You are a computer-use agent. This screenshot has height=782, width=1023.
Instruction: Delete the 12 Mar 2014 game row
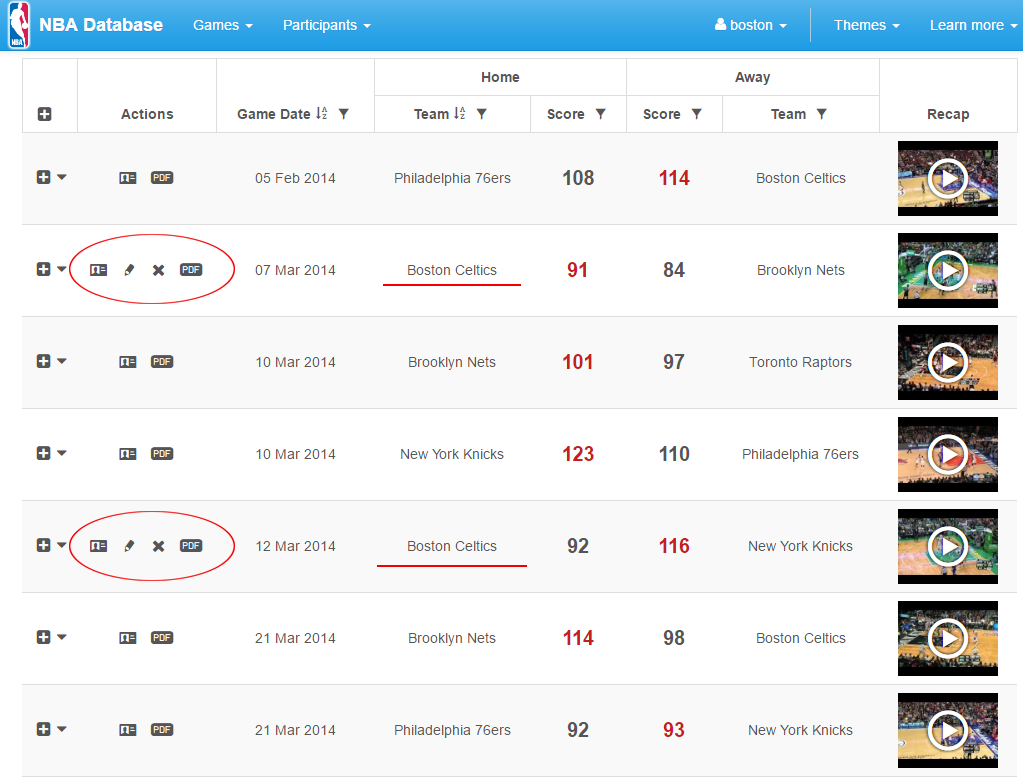tap(158, 546)
